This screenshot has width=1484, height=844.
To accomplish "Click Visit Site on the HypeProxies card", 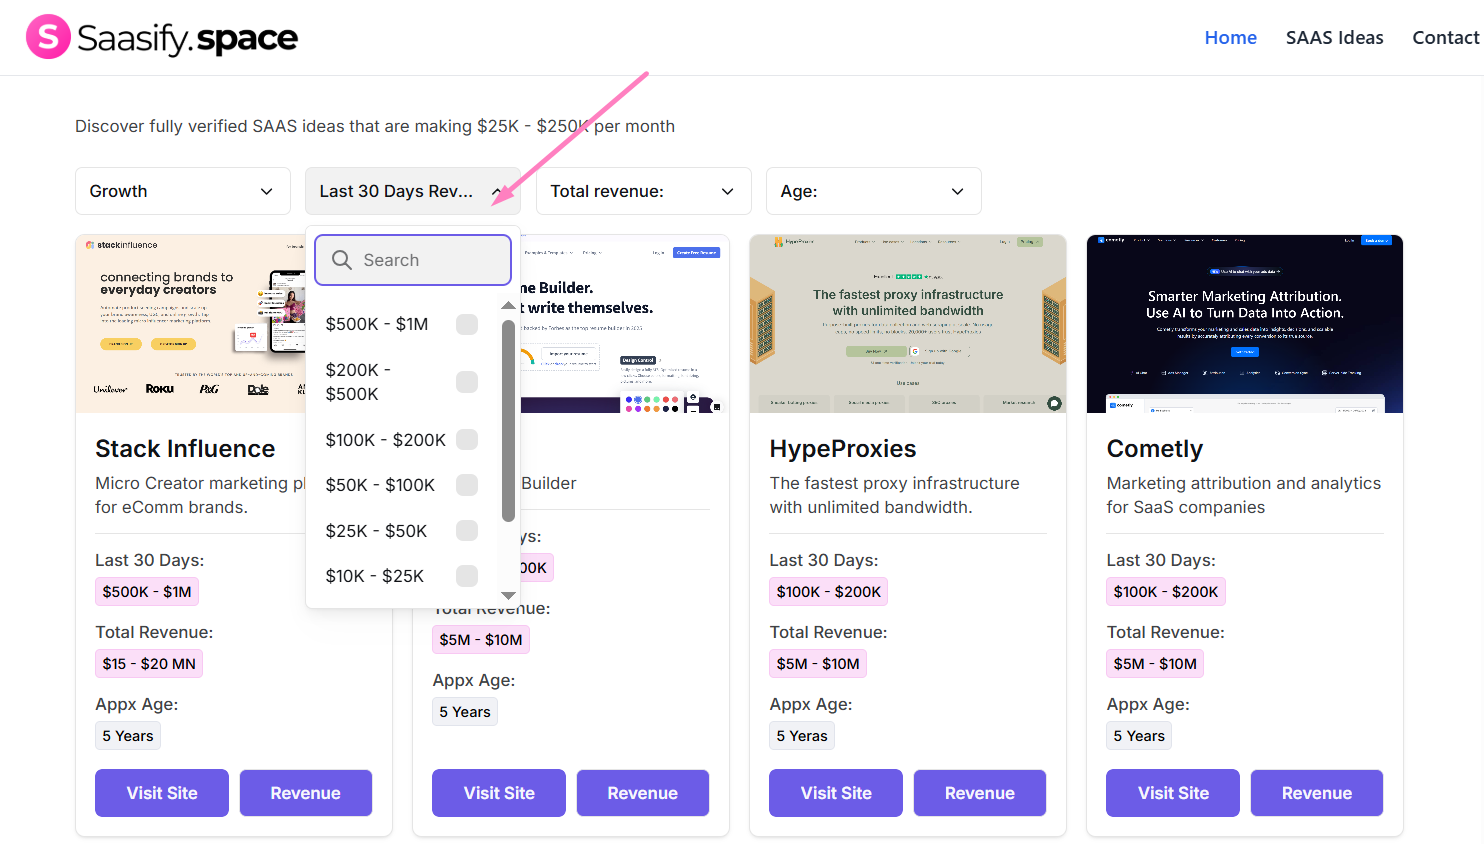I will tap(835, 792).
